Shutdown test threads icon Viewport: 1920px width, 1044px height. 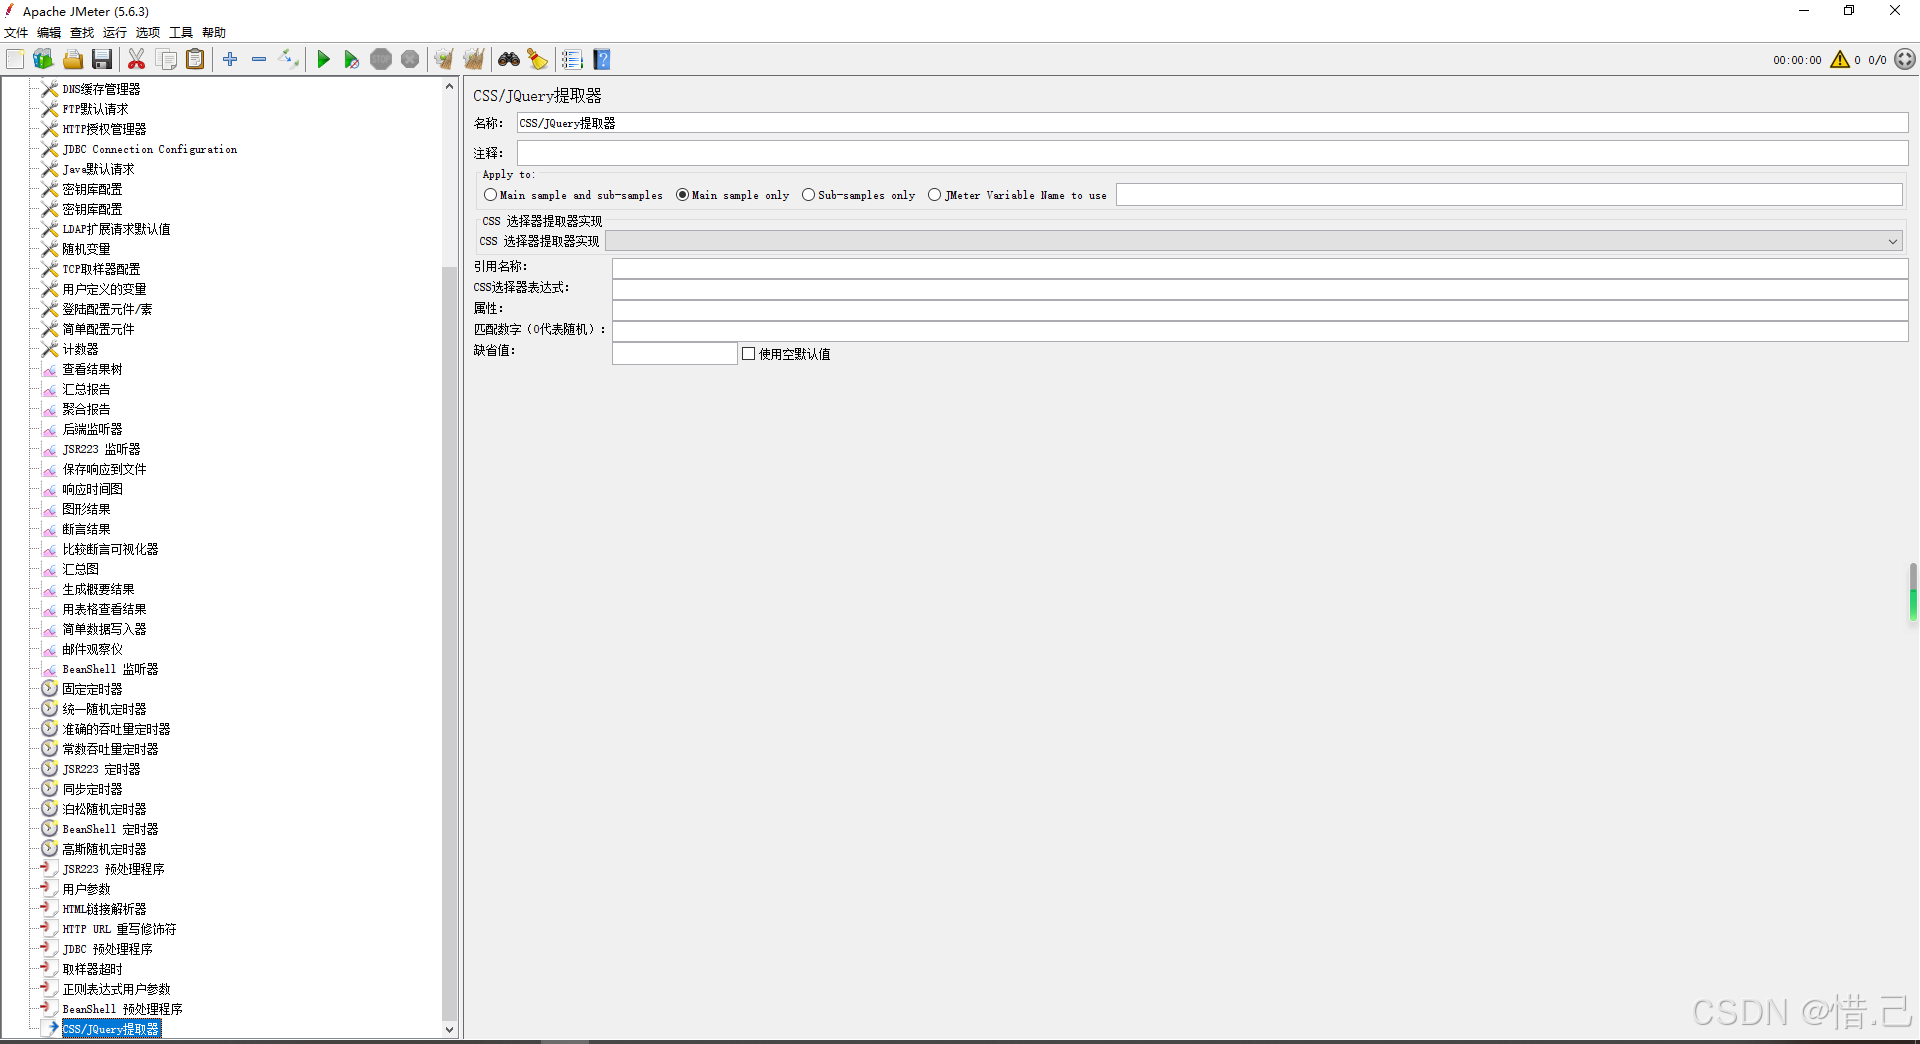(410, 60)
